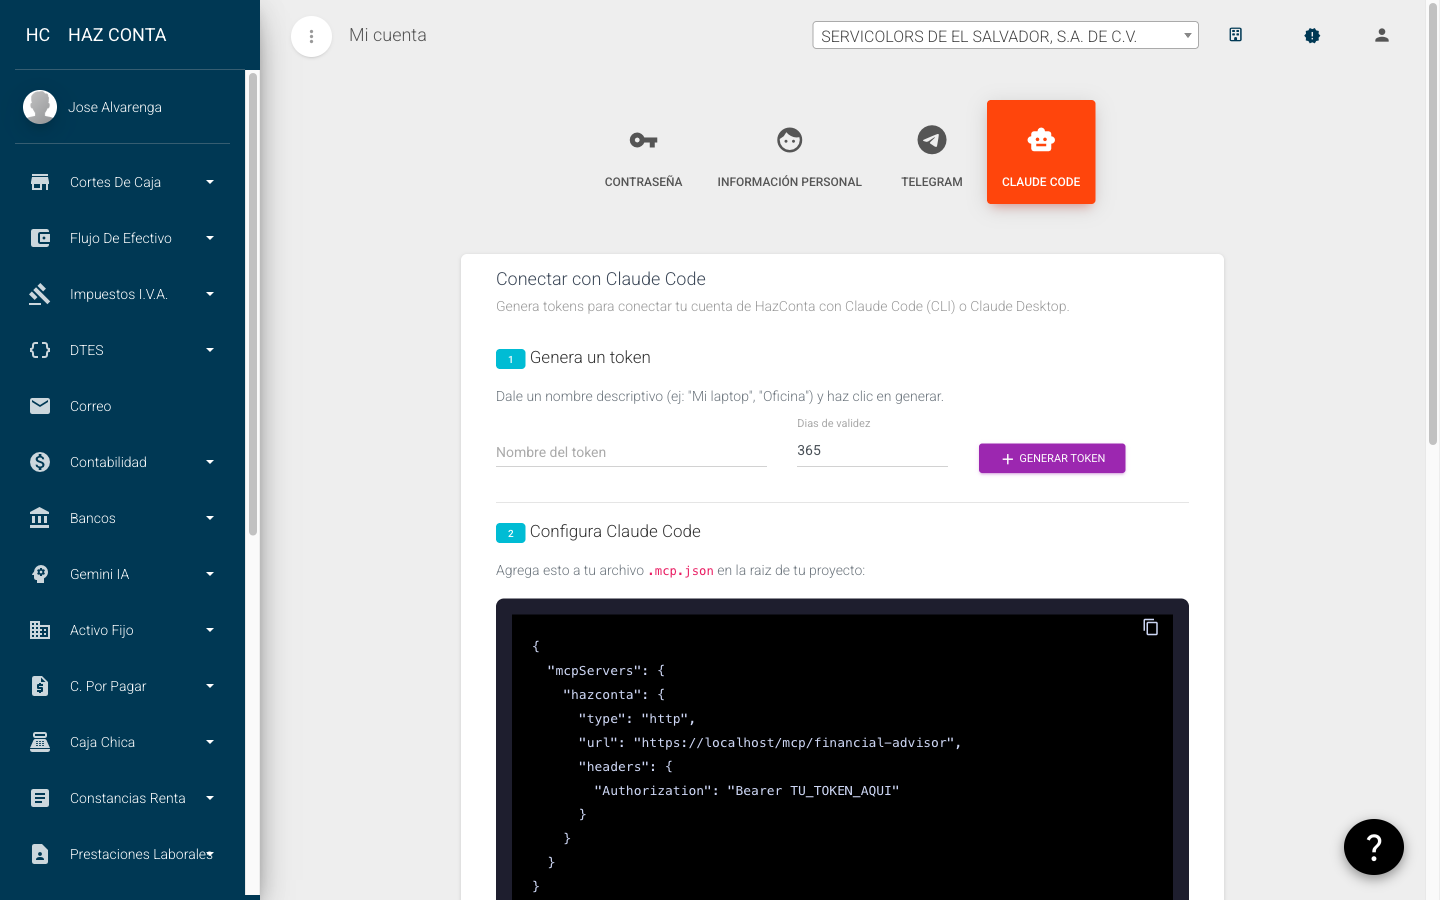The height and width of the screenshot is (900, 1440).
Task: Open the user profile icon in top bar
Action: coord(1382,35)
